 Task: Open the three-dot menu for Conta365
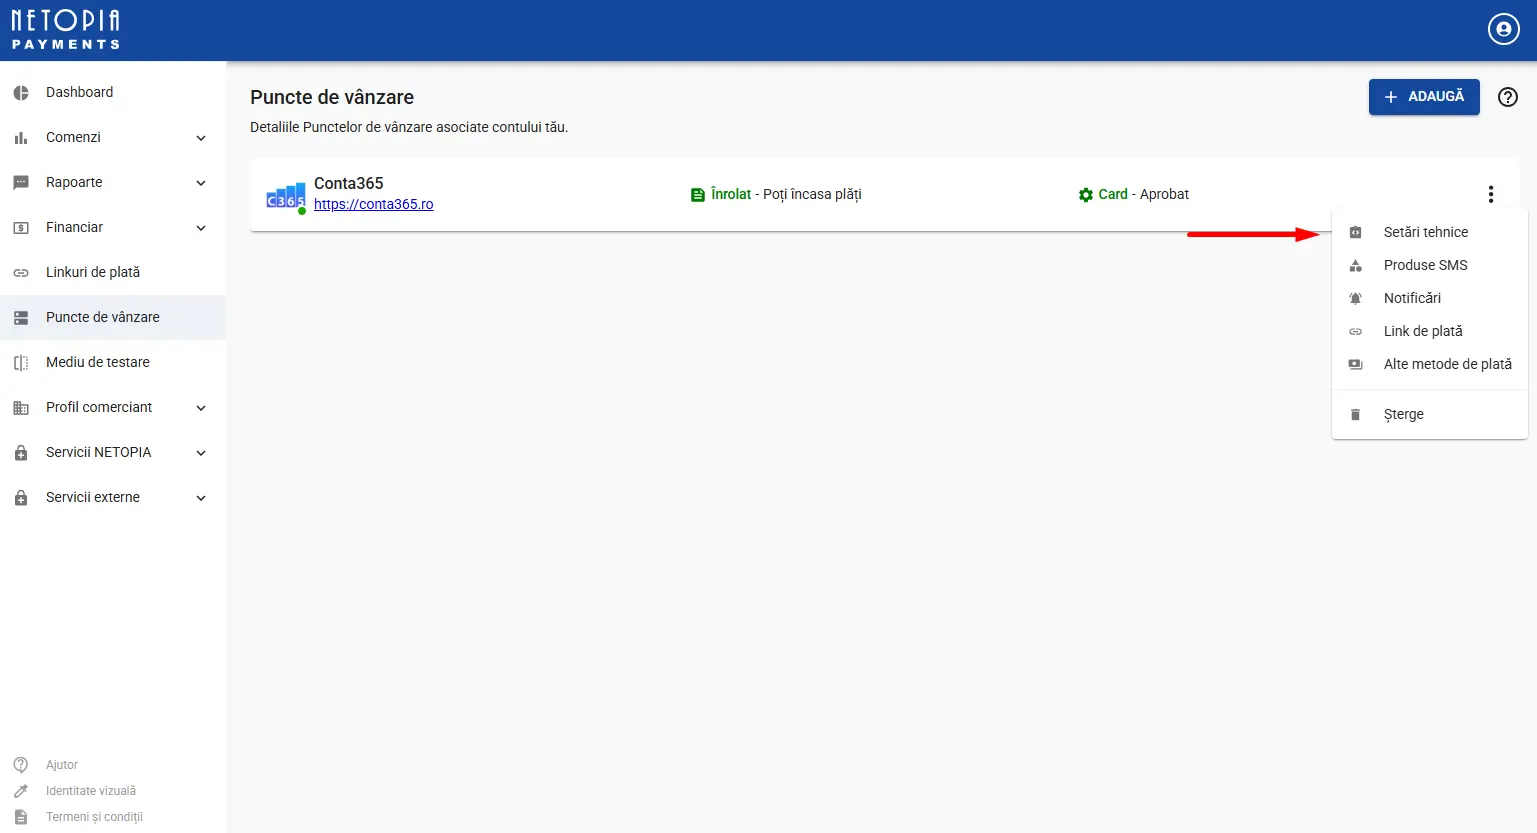[x=1490, y=194]
